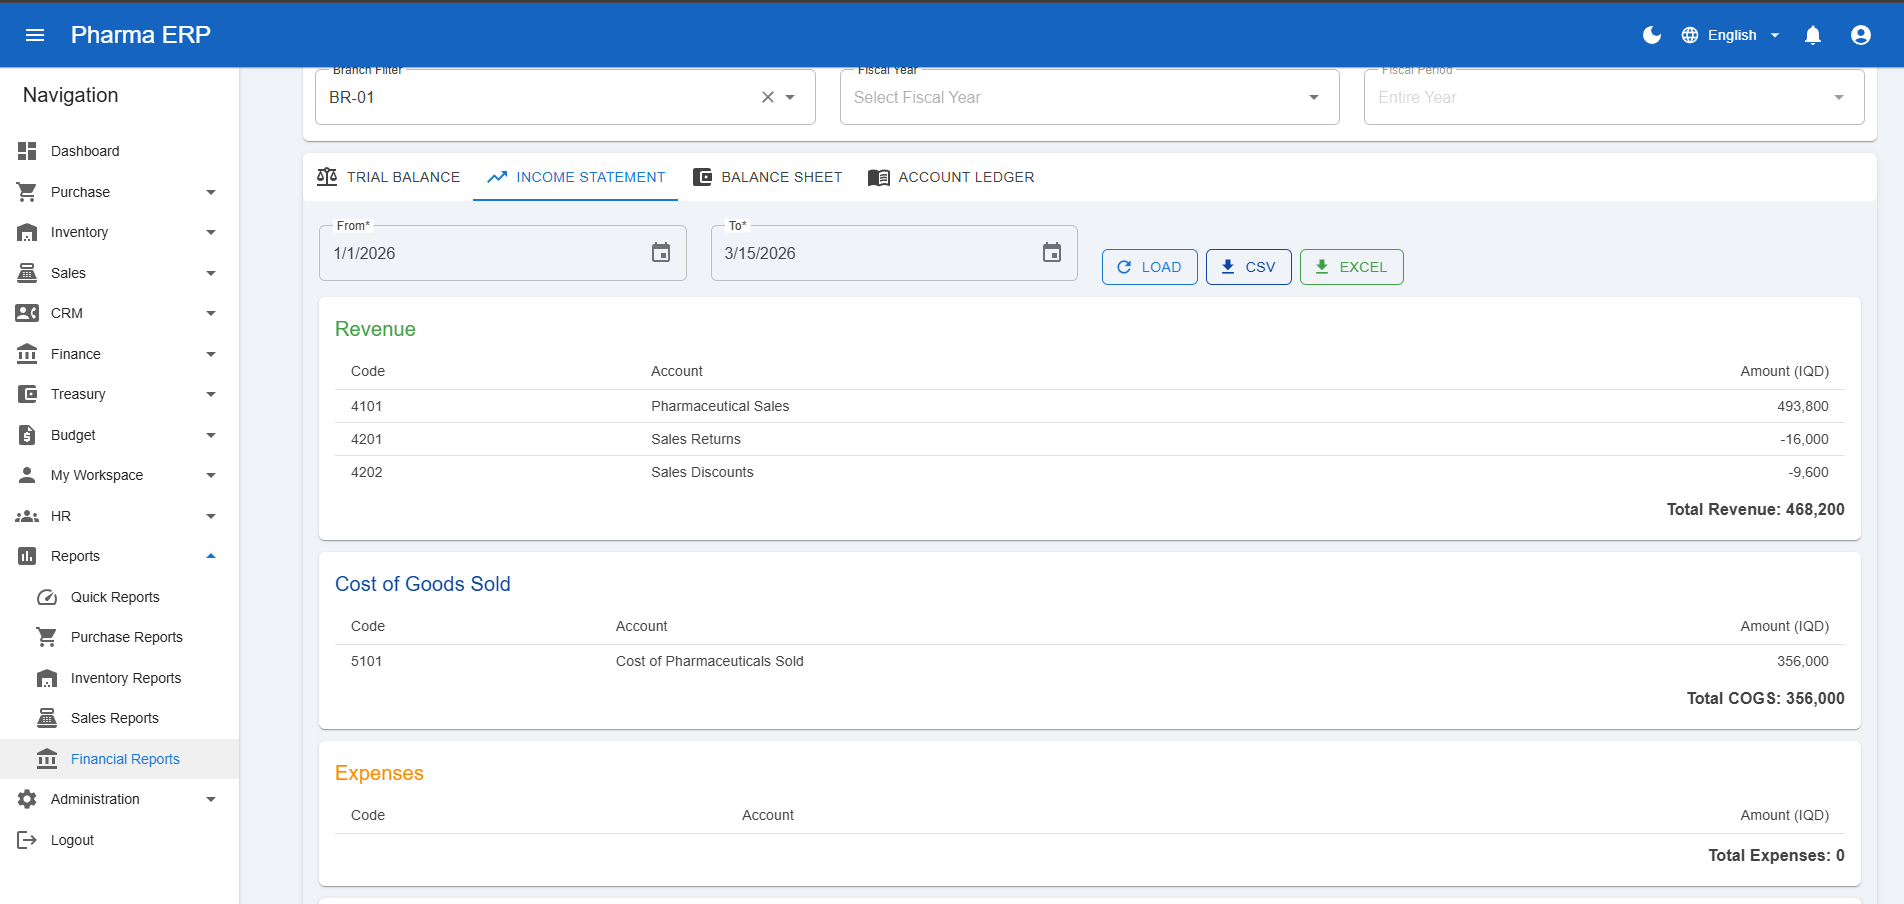Switch to the Balance Sheet tab
The image size is (1904, 904).
click(x=768, y=177)
